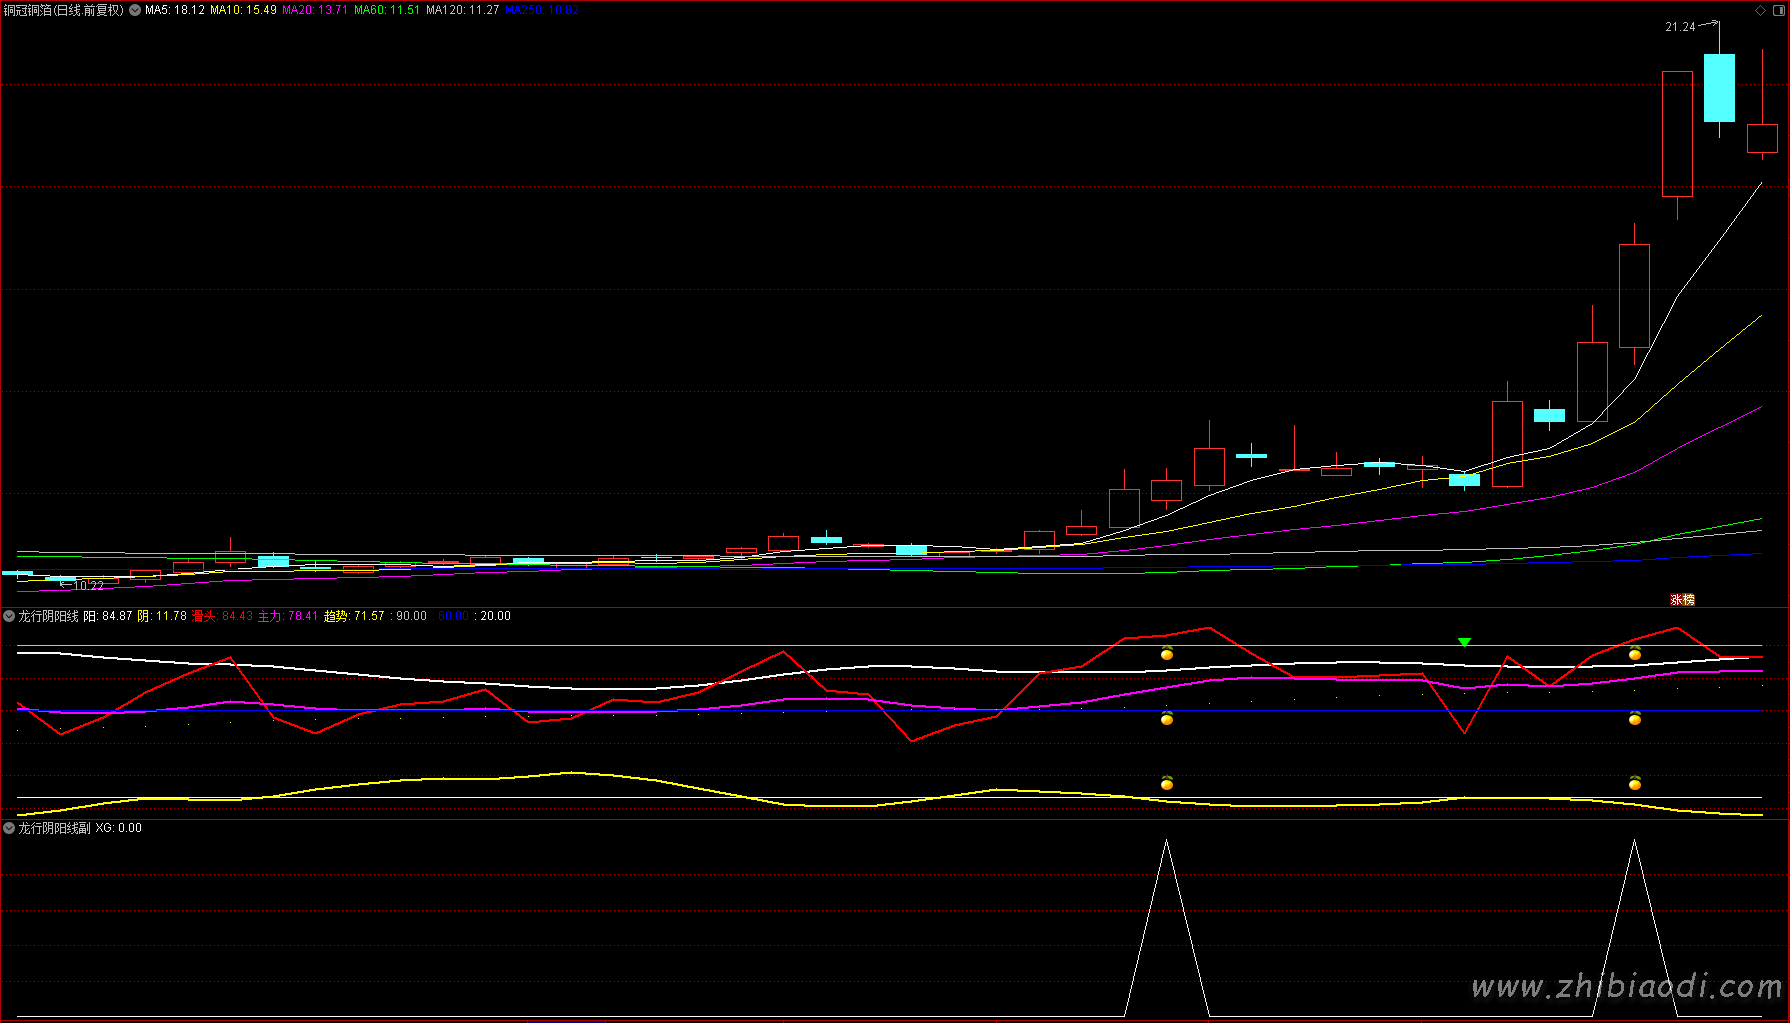Screen dimensions: 1790x1023
Task: Click the 阴: 11.78 value
Action: coord(162,616)
